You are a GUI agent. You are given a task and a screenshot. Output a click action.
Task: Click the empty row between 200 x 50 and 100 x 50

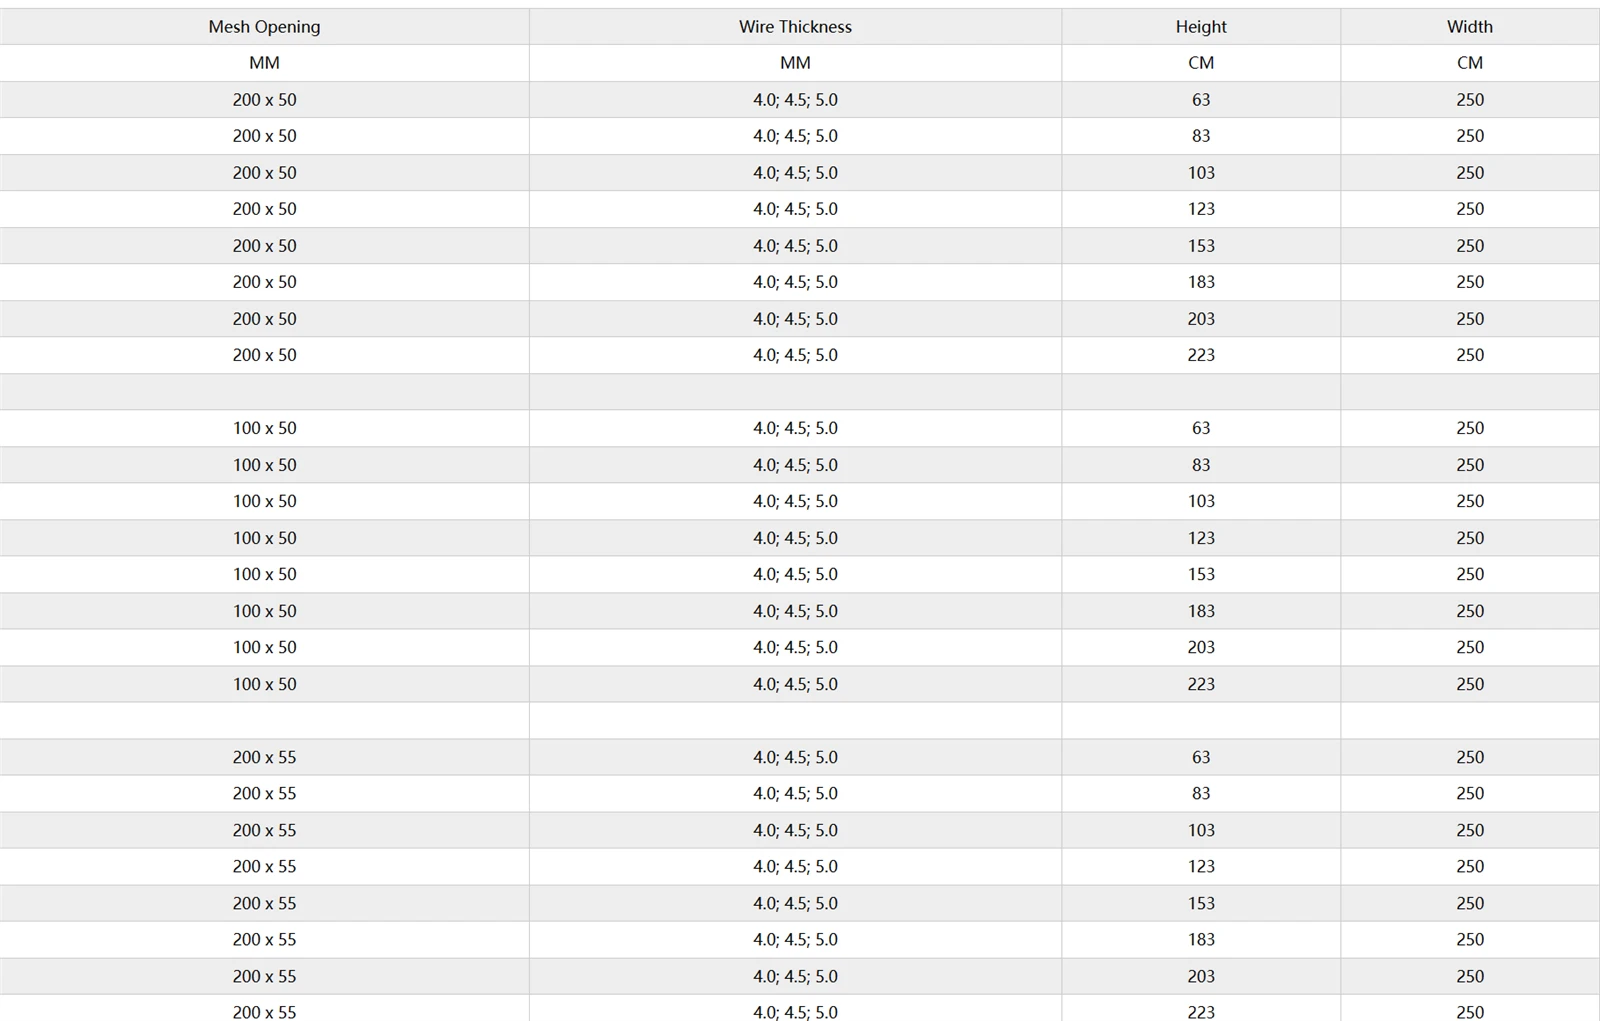point(800,392)
